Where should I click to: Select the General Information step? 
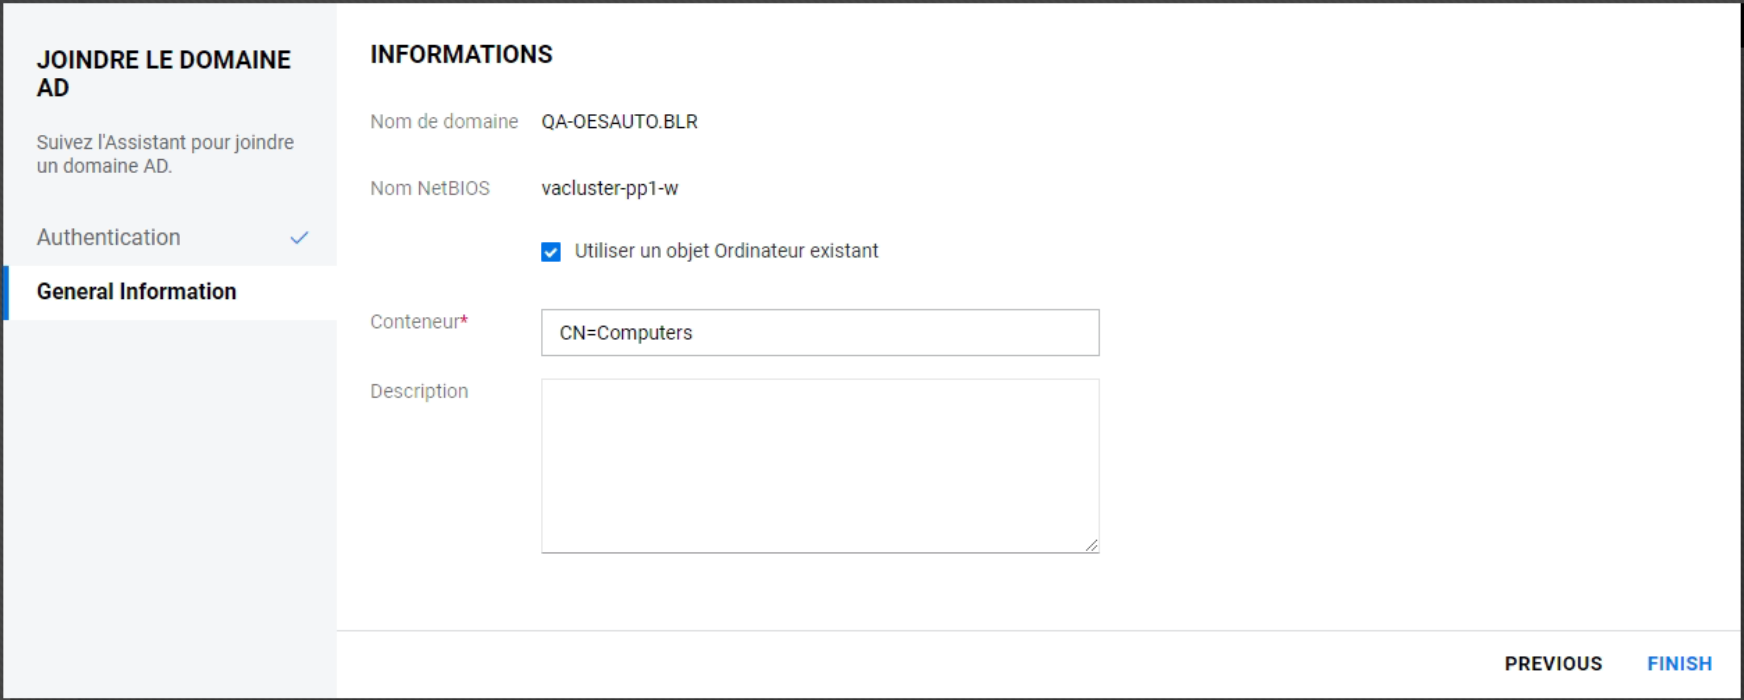coord(137,292)
